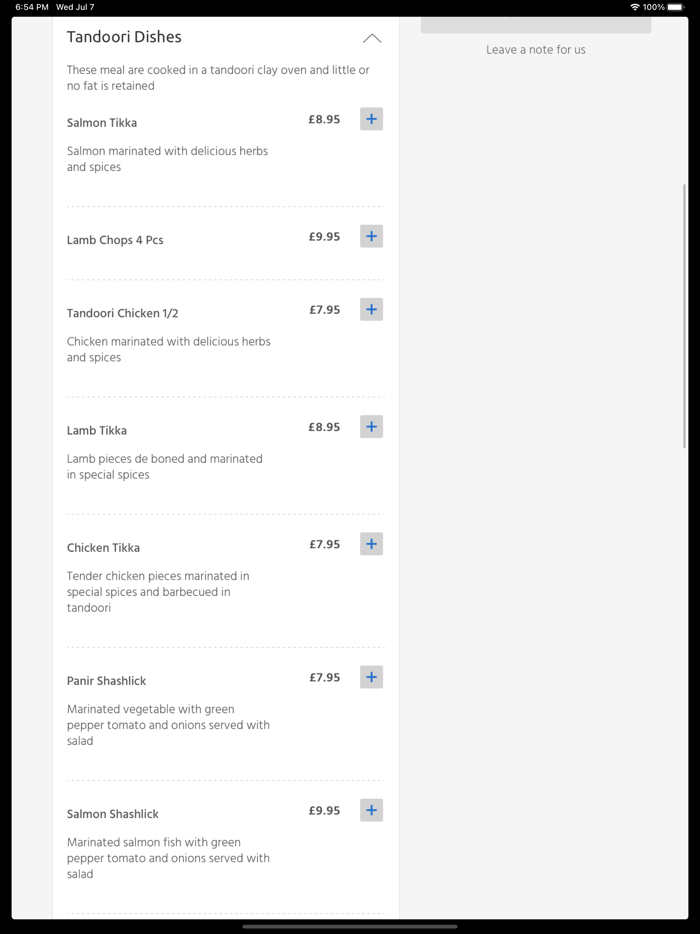
Task: Add Lamb Chops 4 Pcs to basket
Action: [x=371, y=237]
